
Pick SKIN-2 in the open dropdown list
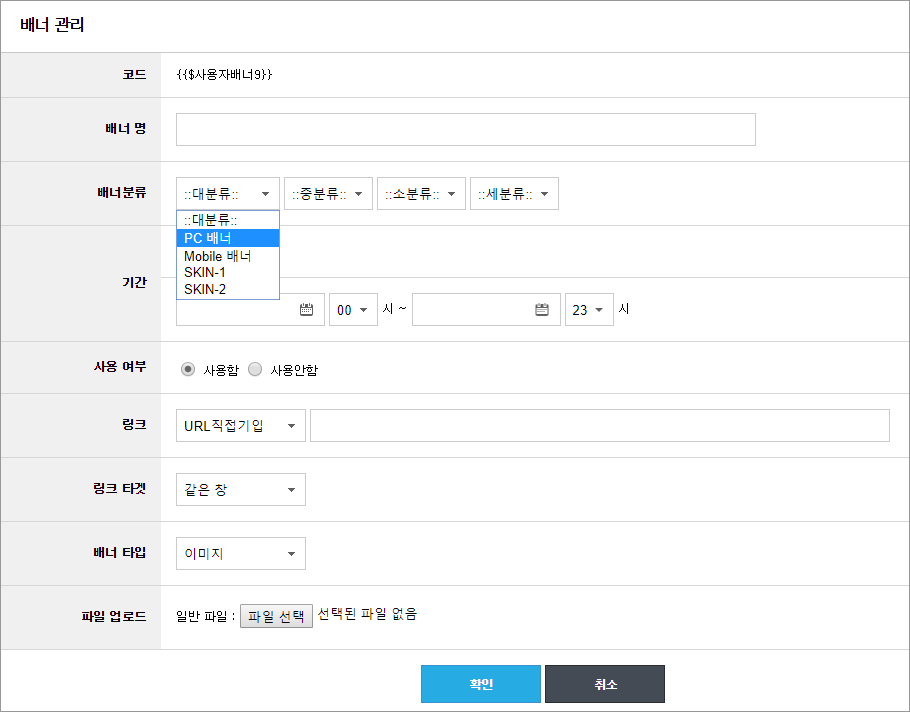click(x=228, y=289)
